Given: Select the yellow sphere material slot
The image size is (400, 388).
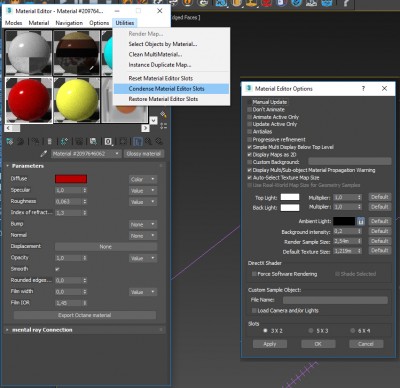Looking at the screenshot, I should (x=77, y=100).
